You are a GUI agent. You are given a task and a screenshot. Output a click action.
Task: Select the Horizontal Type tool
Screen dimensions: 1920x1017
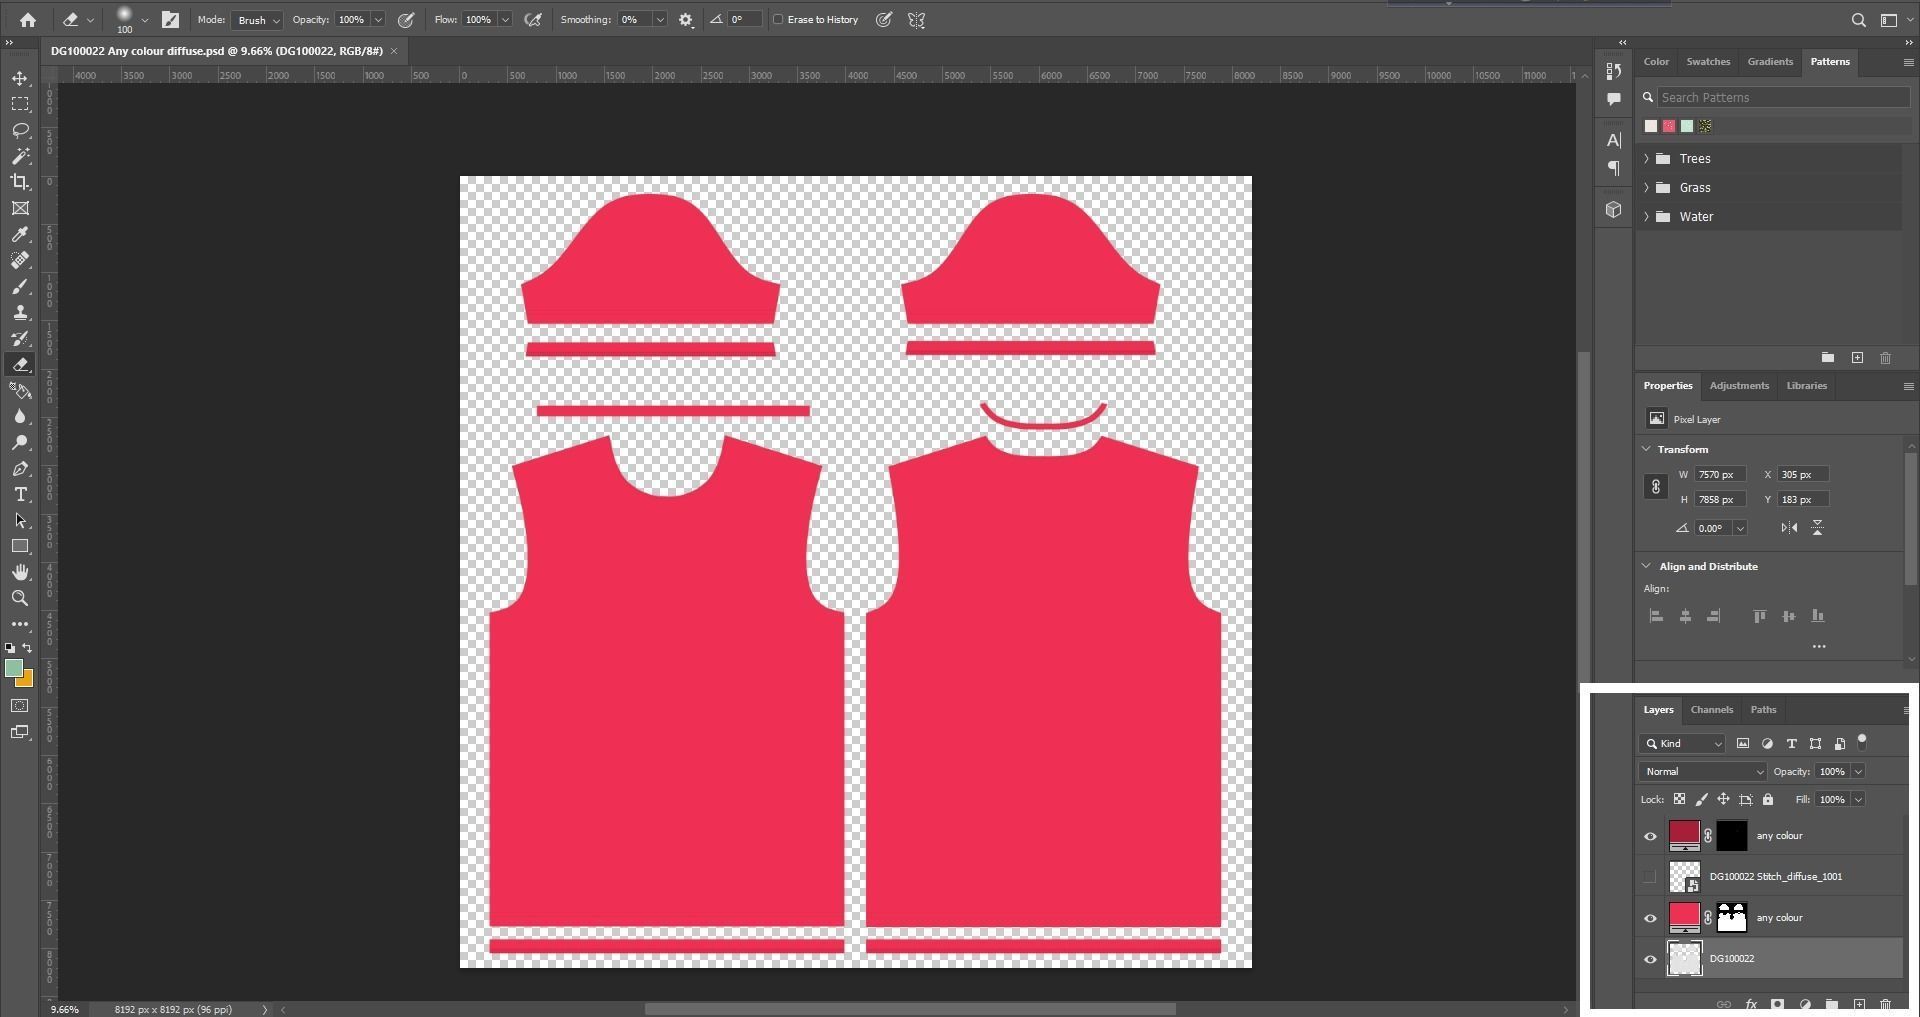tap(20, 495)
